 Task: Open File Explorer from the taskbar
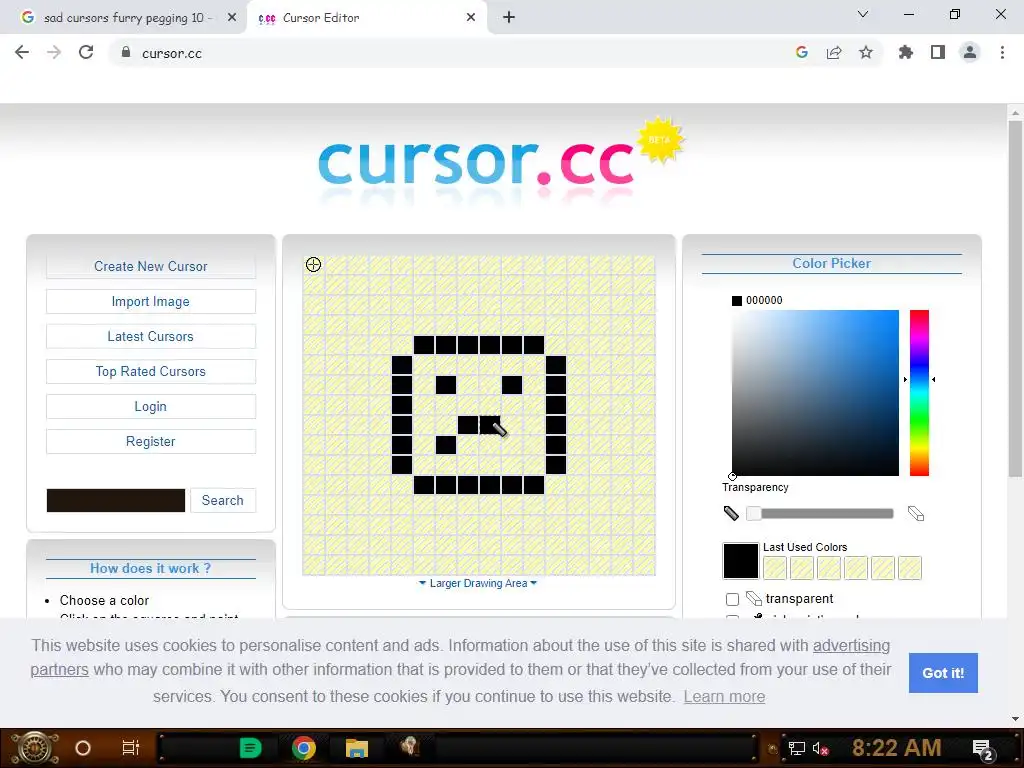[357, 748]
